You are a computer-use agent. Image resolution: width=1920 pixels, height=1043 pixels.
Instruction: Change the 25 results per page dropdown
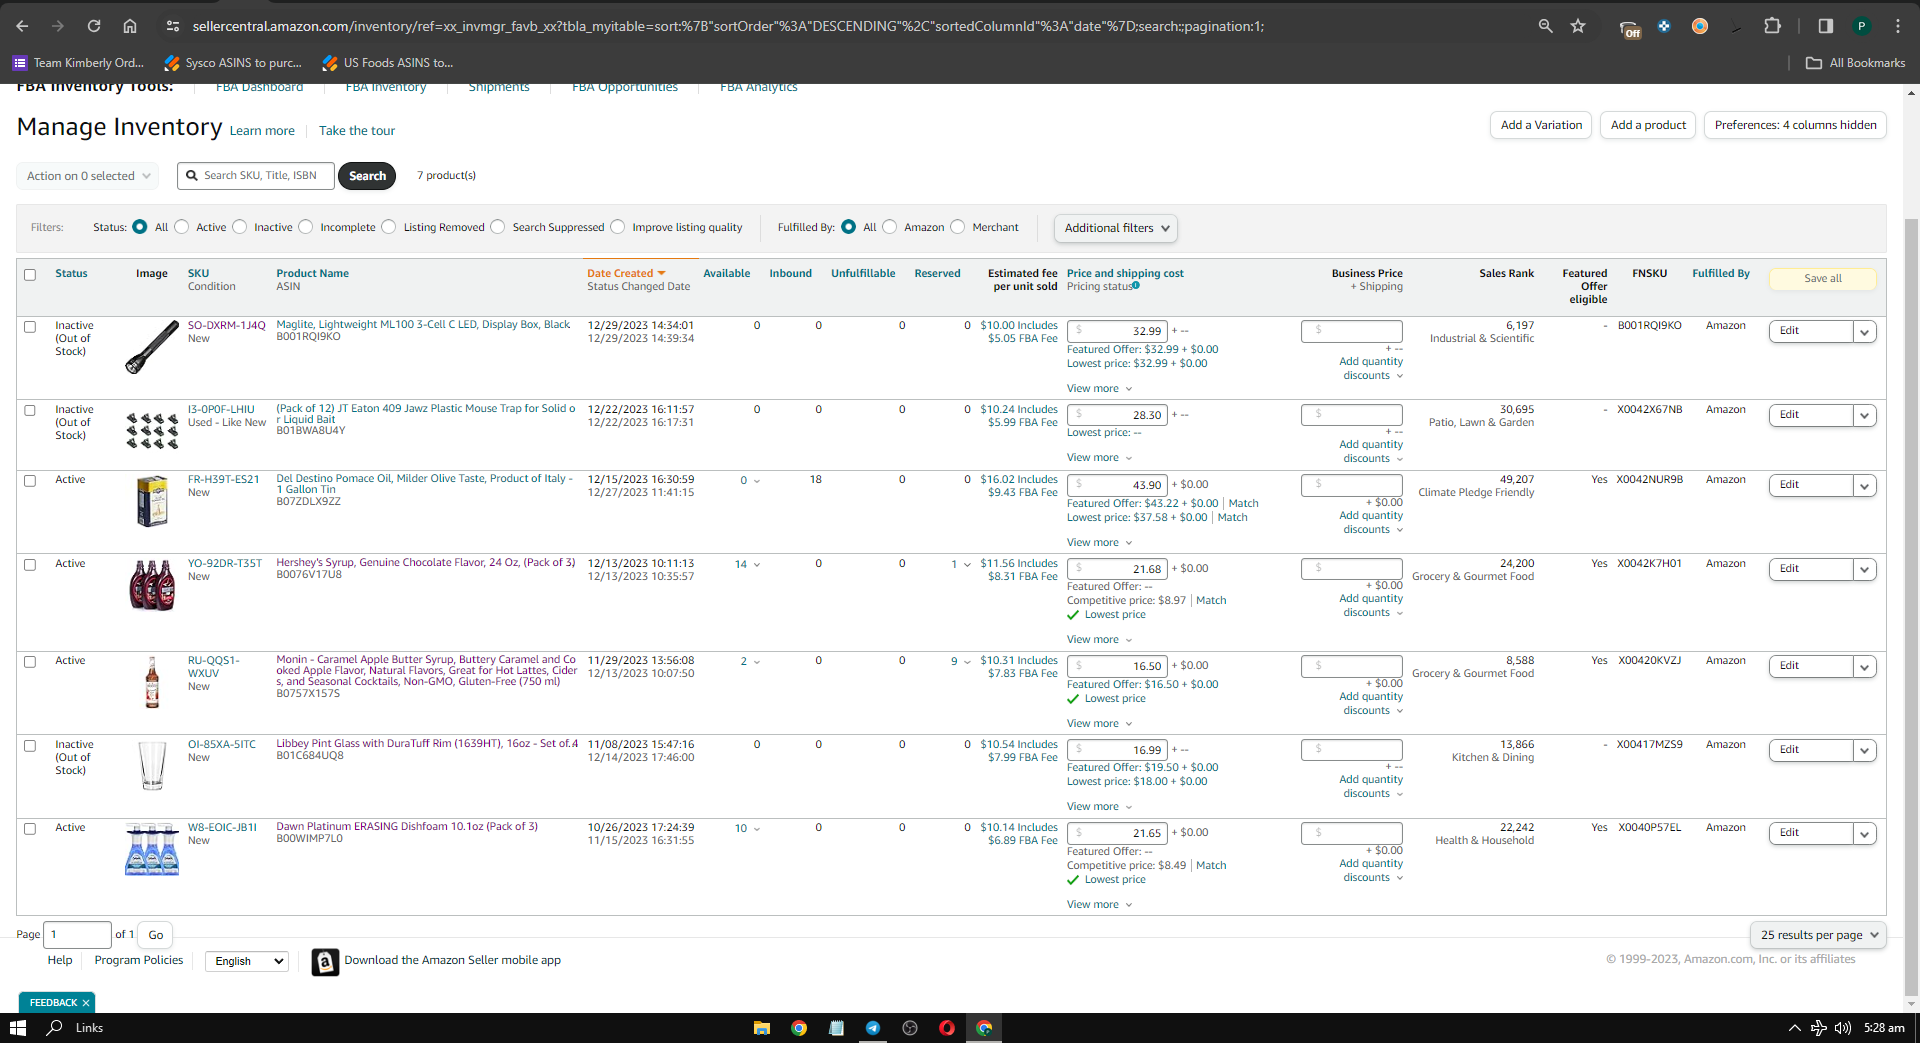click(1818, 935)
